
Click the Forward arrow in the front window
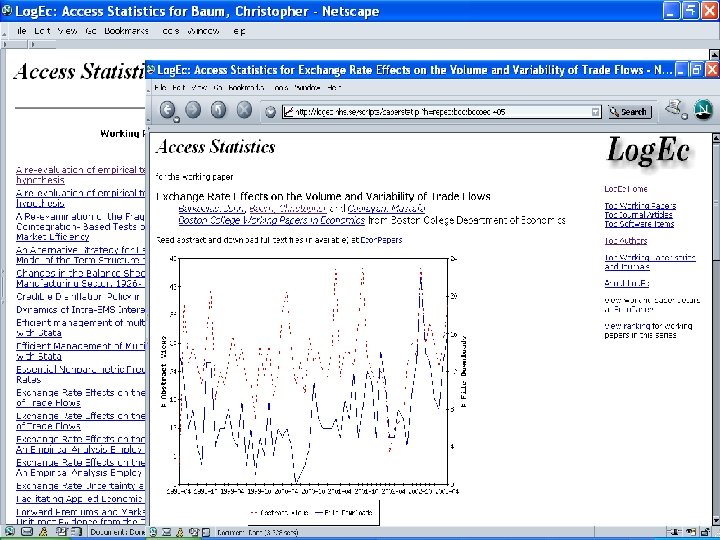coord(193,110)
